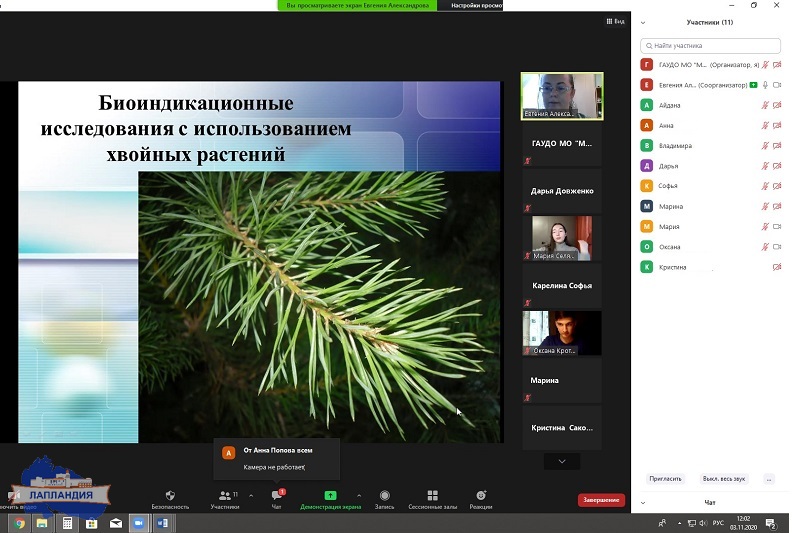Screen dimensions: 800x533
Task: Click the Оксана row in participant list
Action: tap(710, 247)
